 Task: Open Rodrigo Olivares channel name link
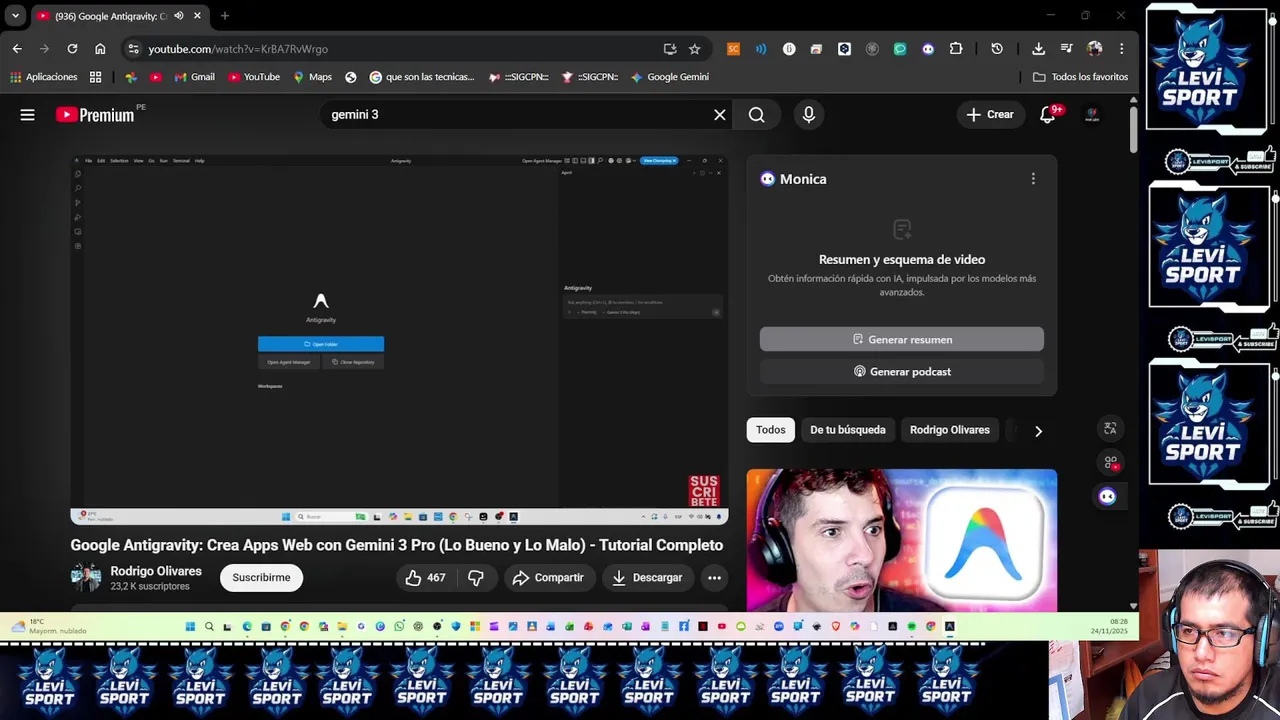[156, 571]
